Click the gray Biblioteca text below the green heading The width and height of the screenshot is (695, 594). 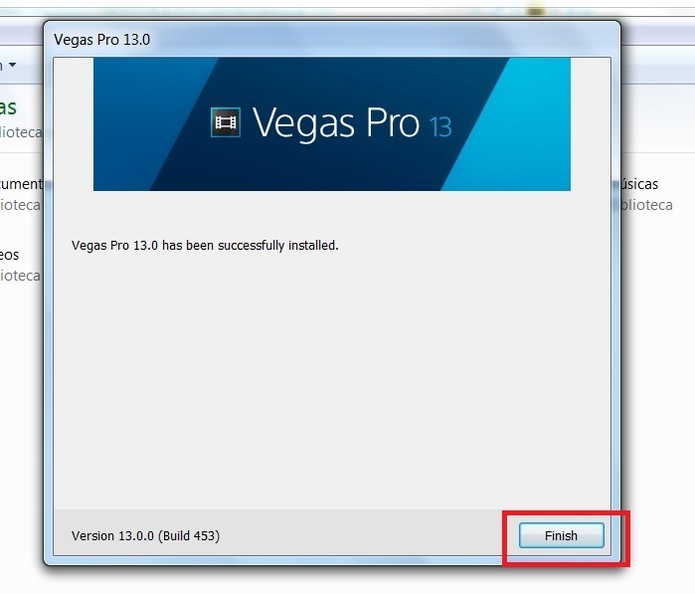21,132
